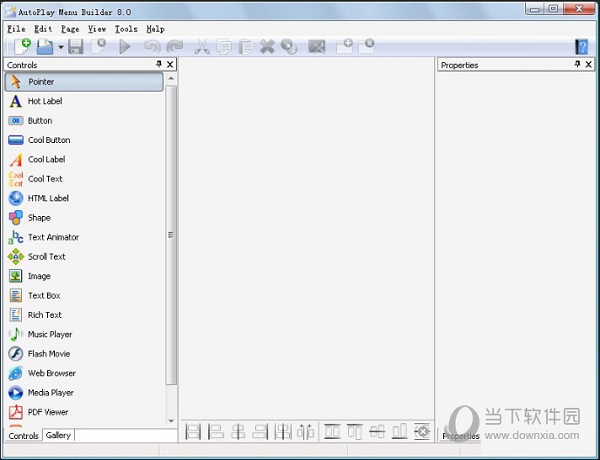
Task: Click the Delete X toolbar icon
Action: click(267, 47)
